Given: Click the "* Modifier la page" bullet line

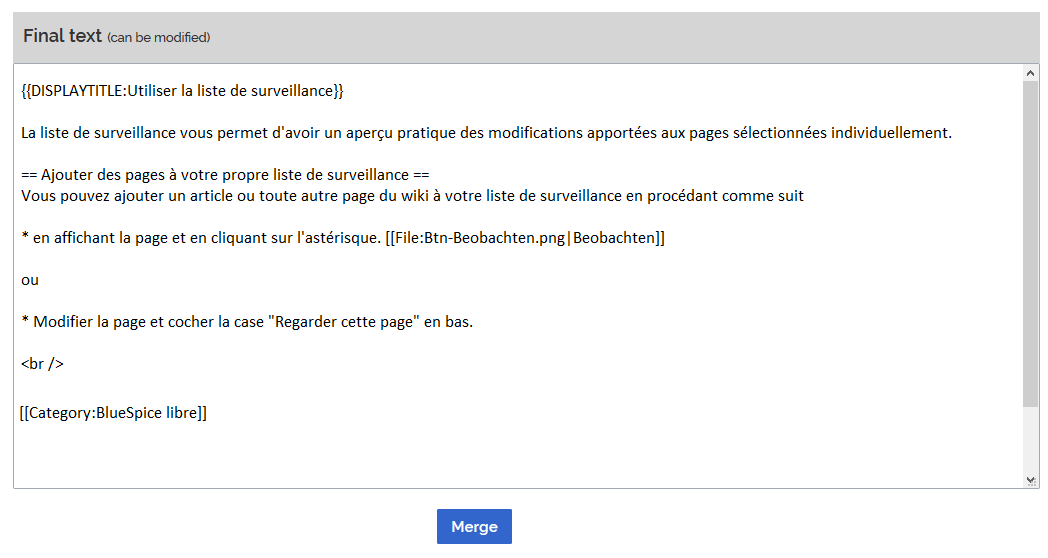Looking at the screenshot, I should pos(247,322).
